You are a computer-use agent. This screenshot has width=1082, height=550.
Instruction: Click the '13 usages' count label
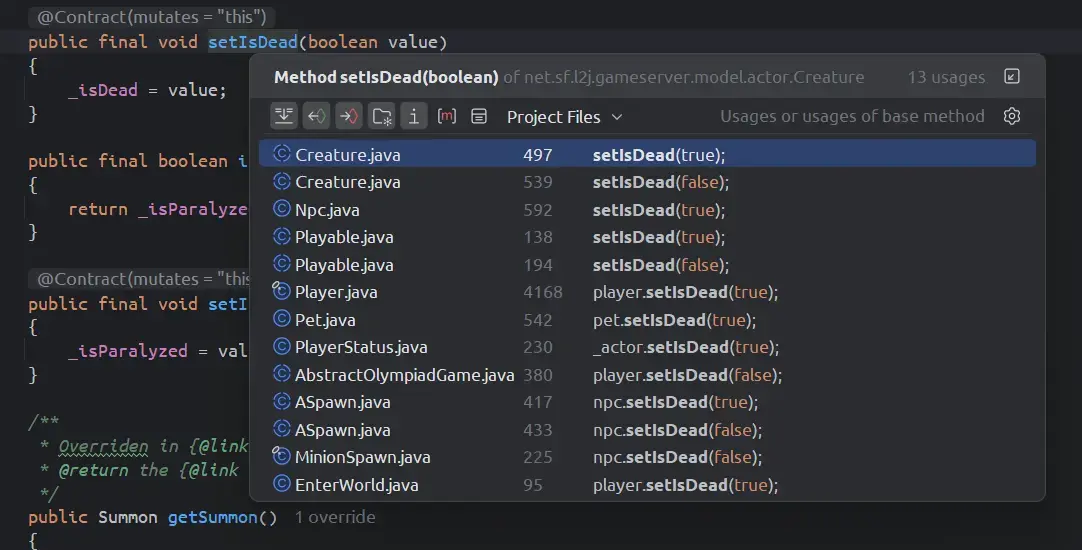[x=946, y=77]
